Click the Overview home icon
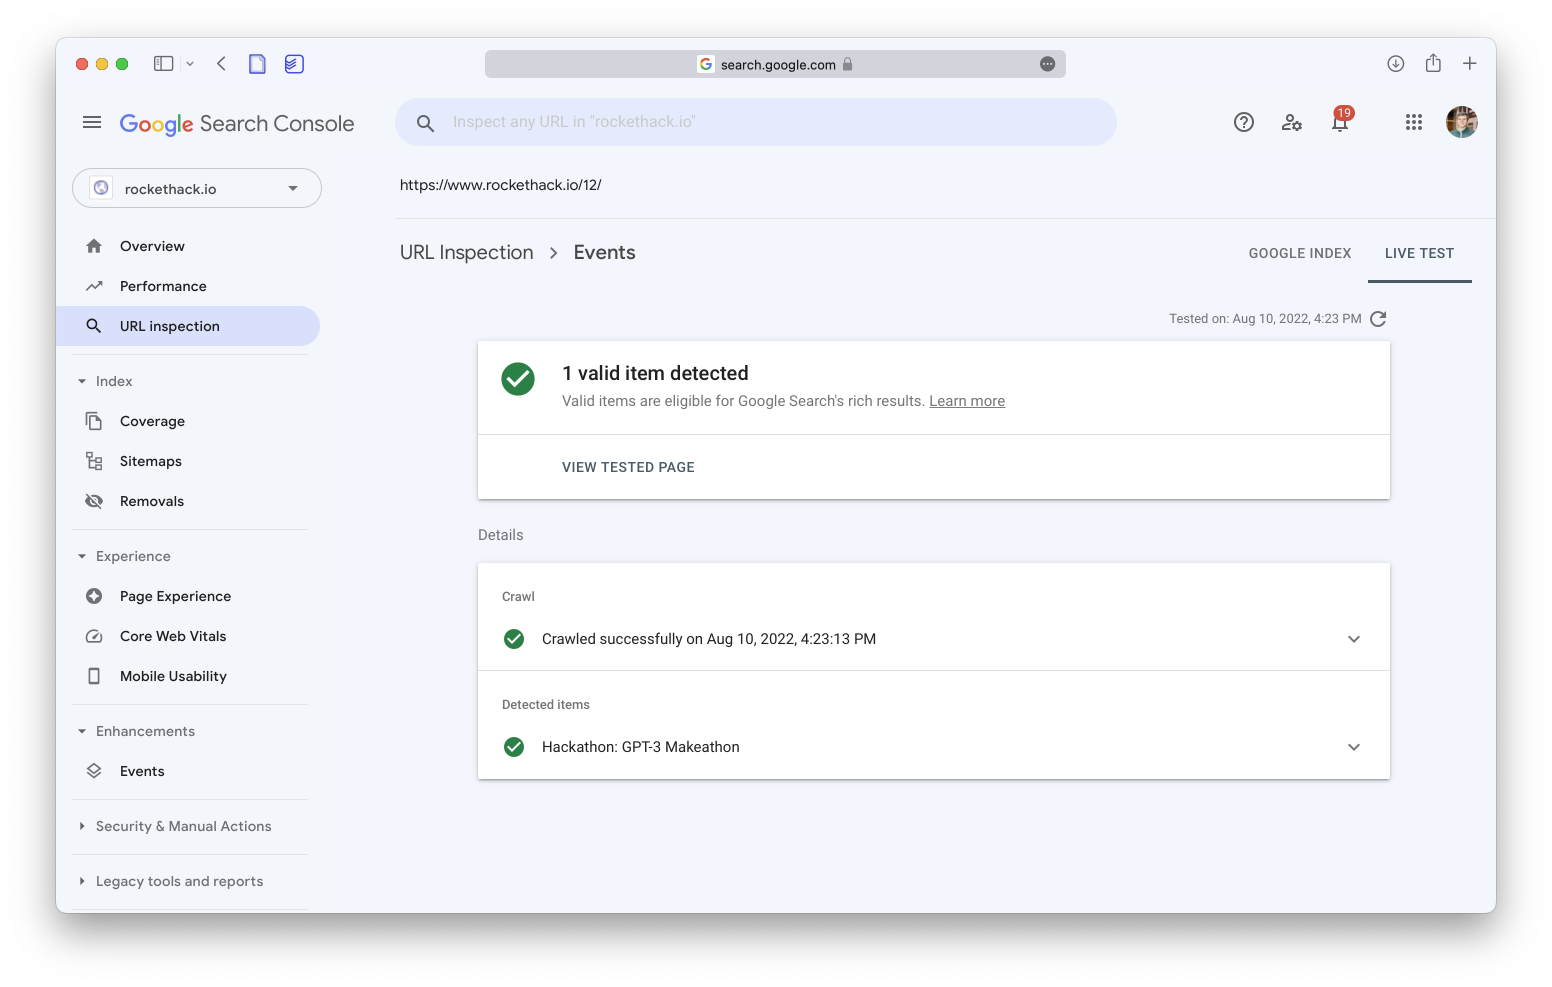1552x987 pixels. pos(94,246)
